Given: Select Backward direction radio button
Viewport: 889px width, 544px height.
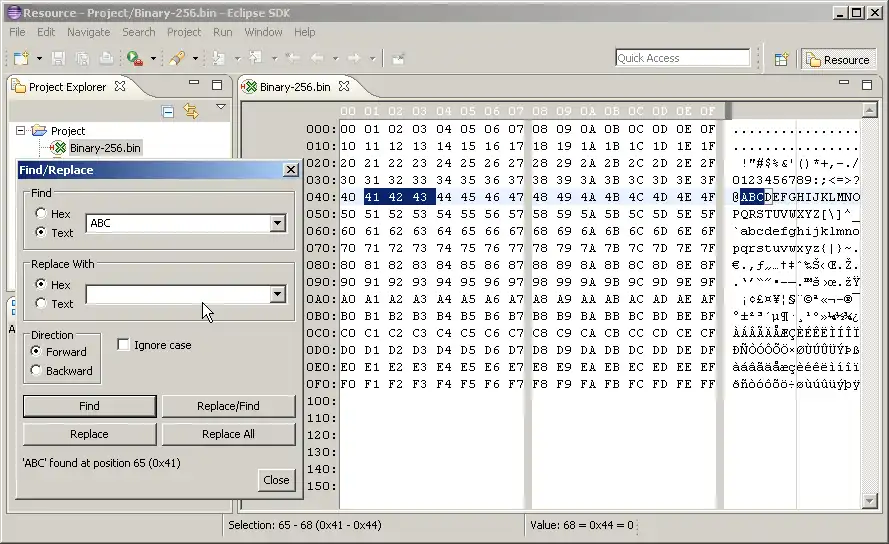Looking at the screenshot, I should 36,370.
